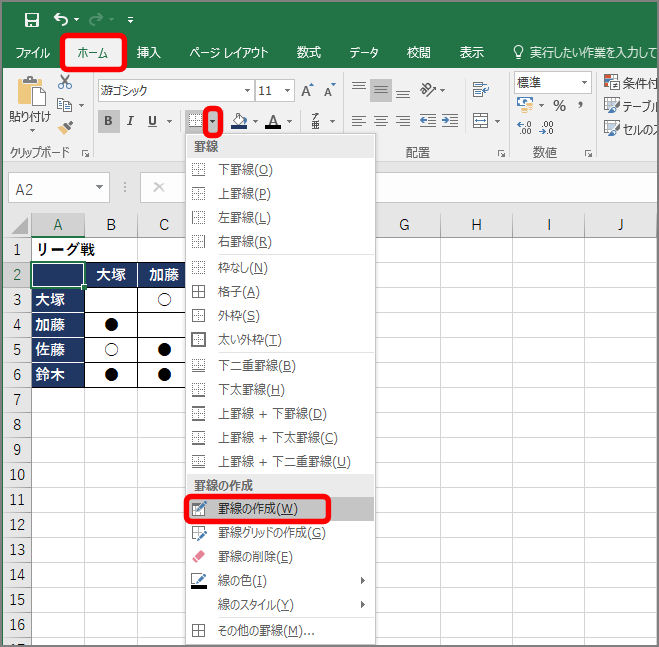Click row header 10
The width and height of the screenshot is (659, 647).
tap(17, 475)
